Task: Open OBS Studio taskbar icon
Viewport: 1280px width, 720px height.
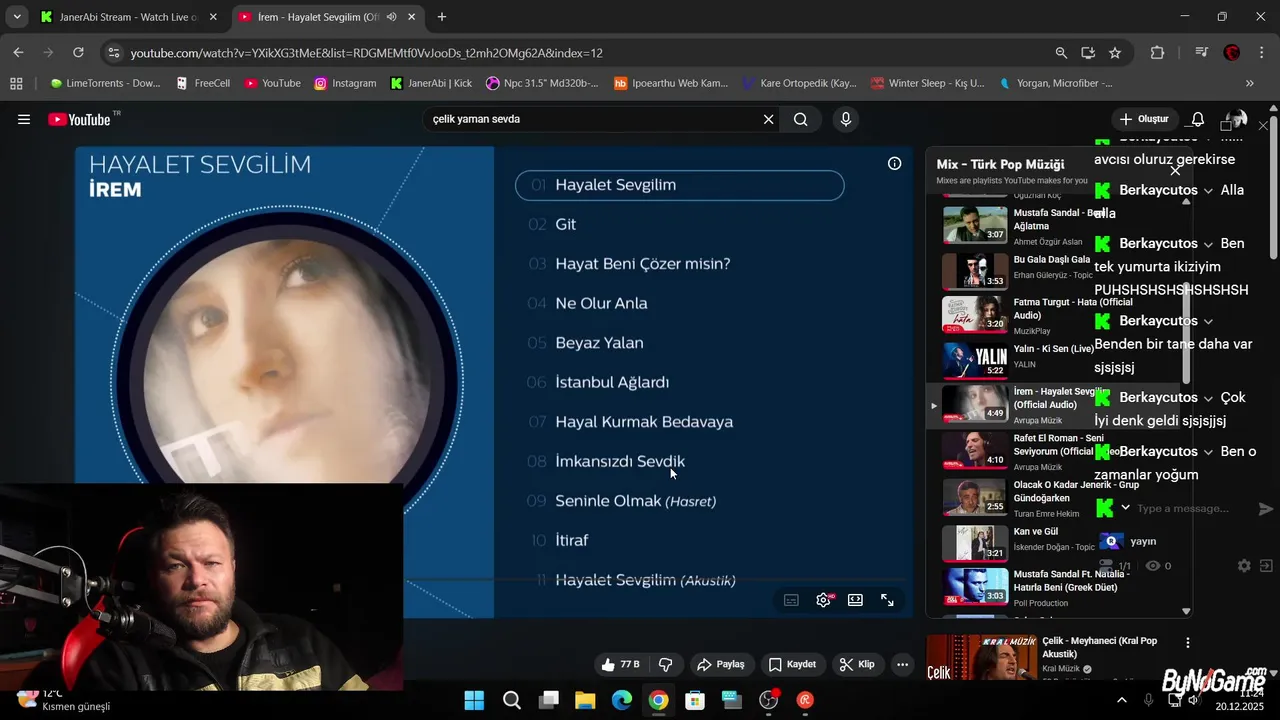Action: (x=769, y=700)
